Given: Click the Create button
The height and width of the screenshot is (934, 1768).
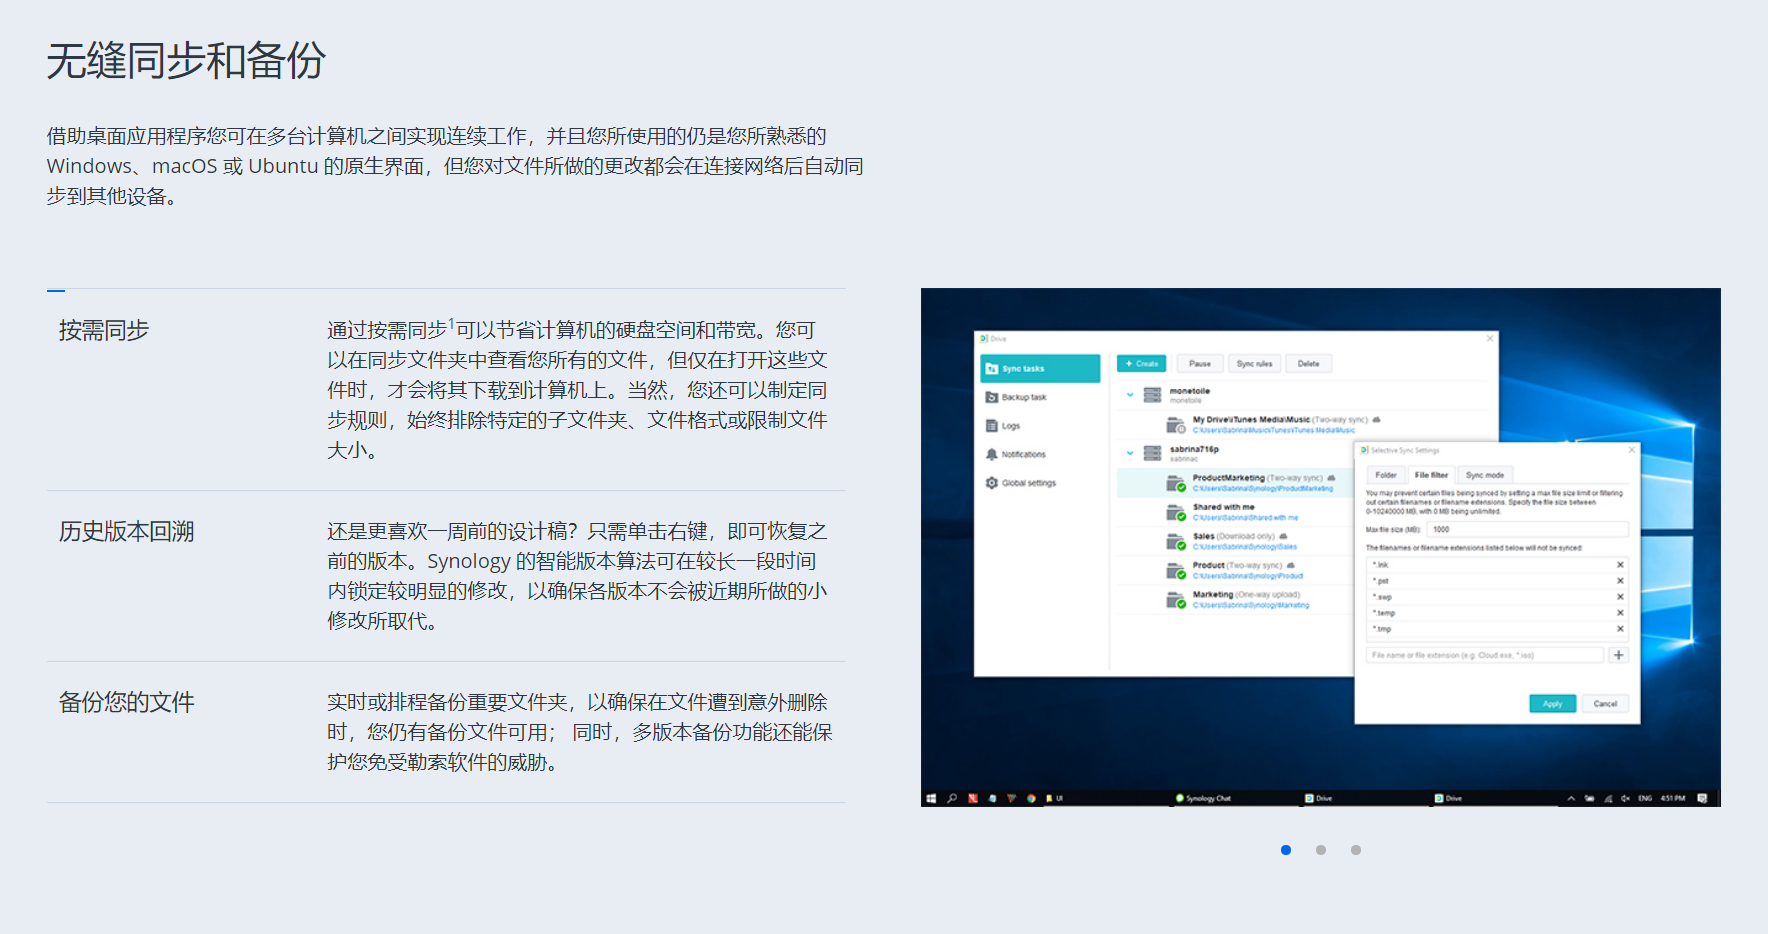Looking at the screenshot, I should click(1141, 364).
